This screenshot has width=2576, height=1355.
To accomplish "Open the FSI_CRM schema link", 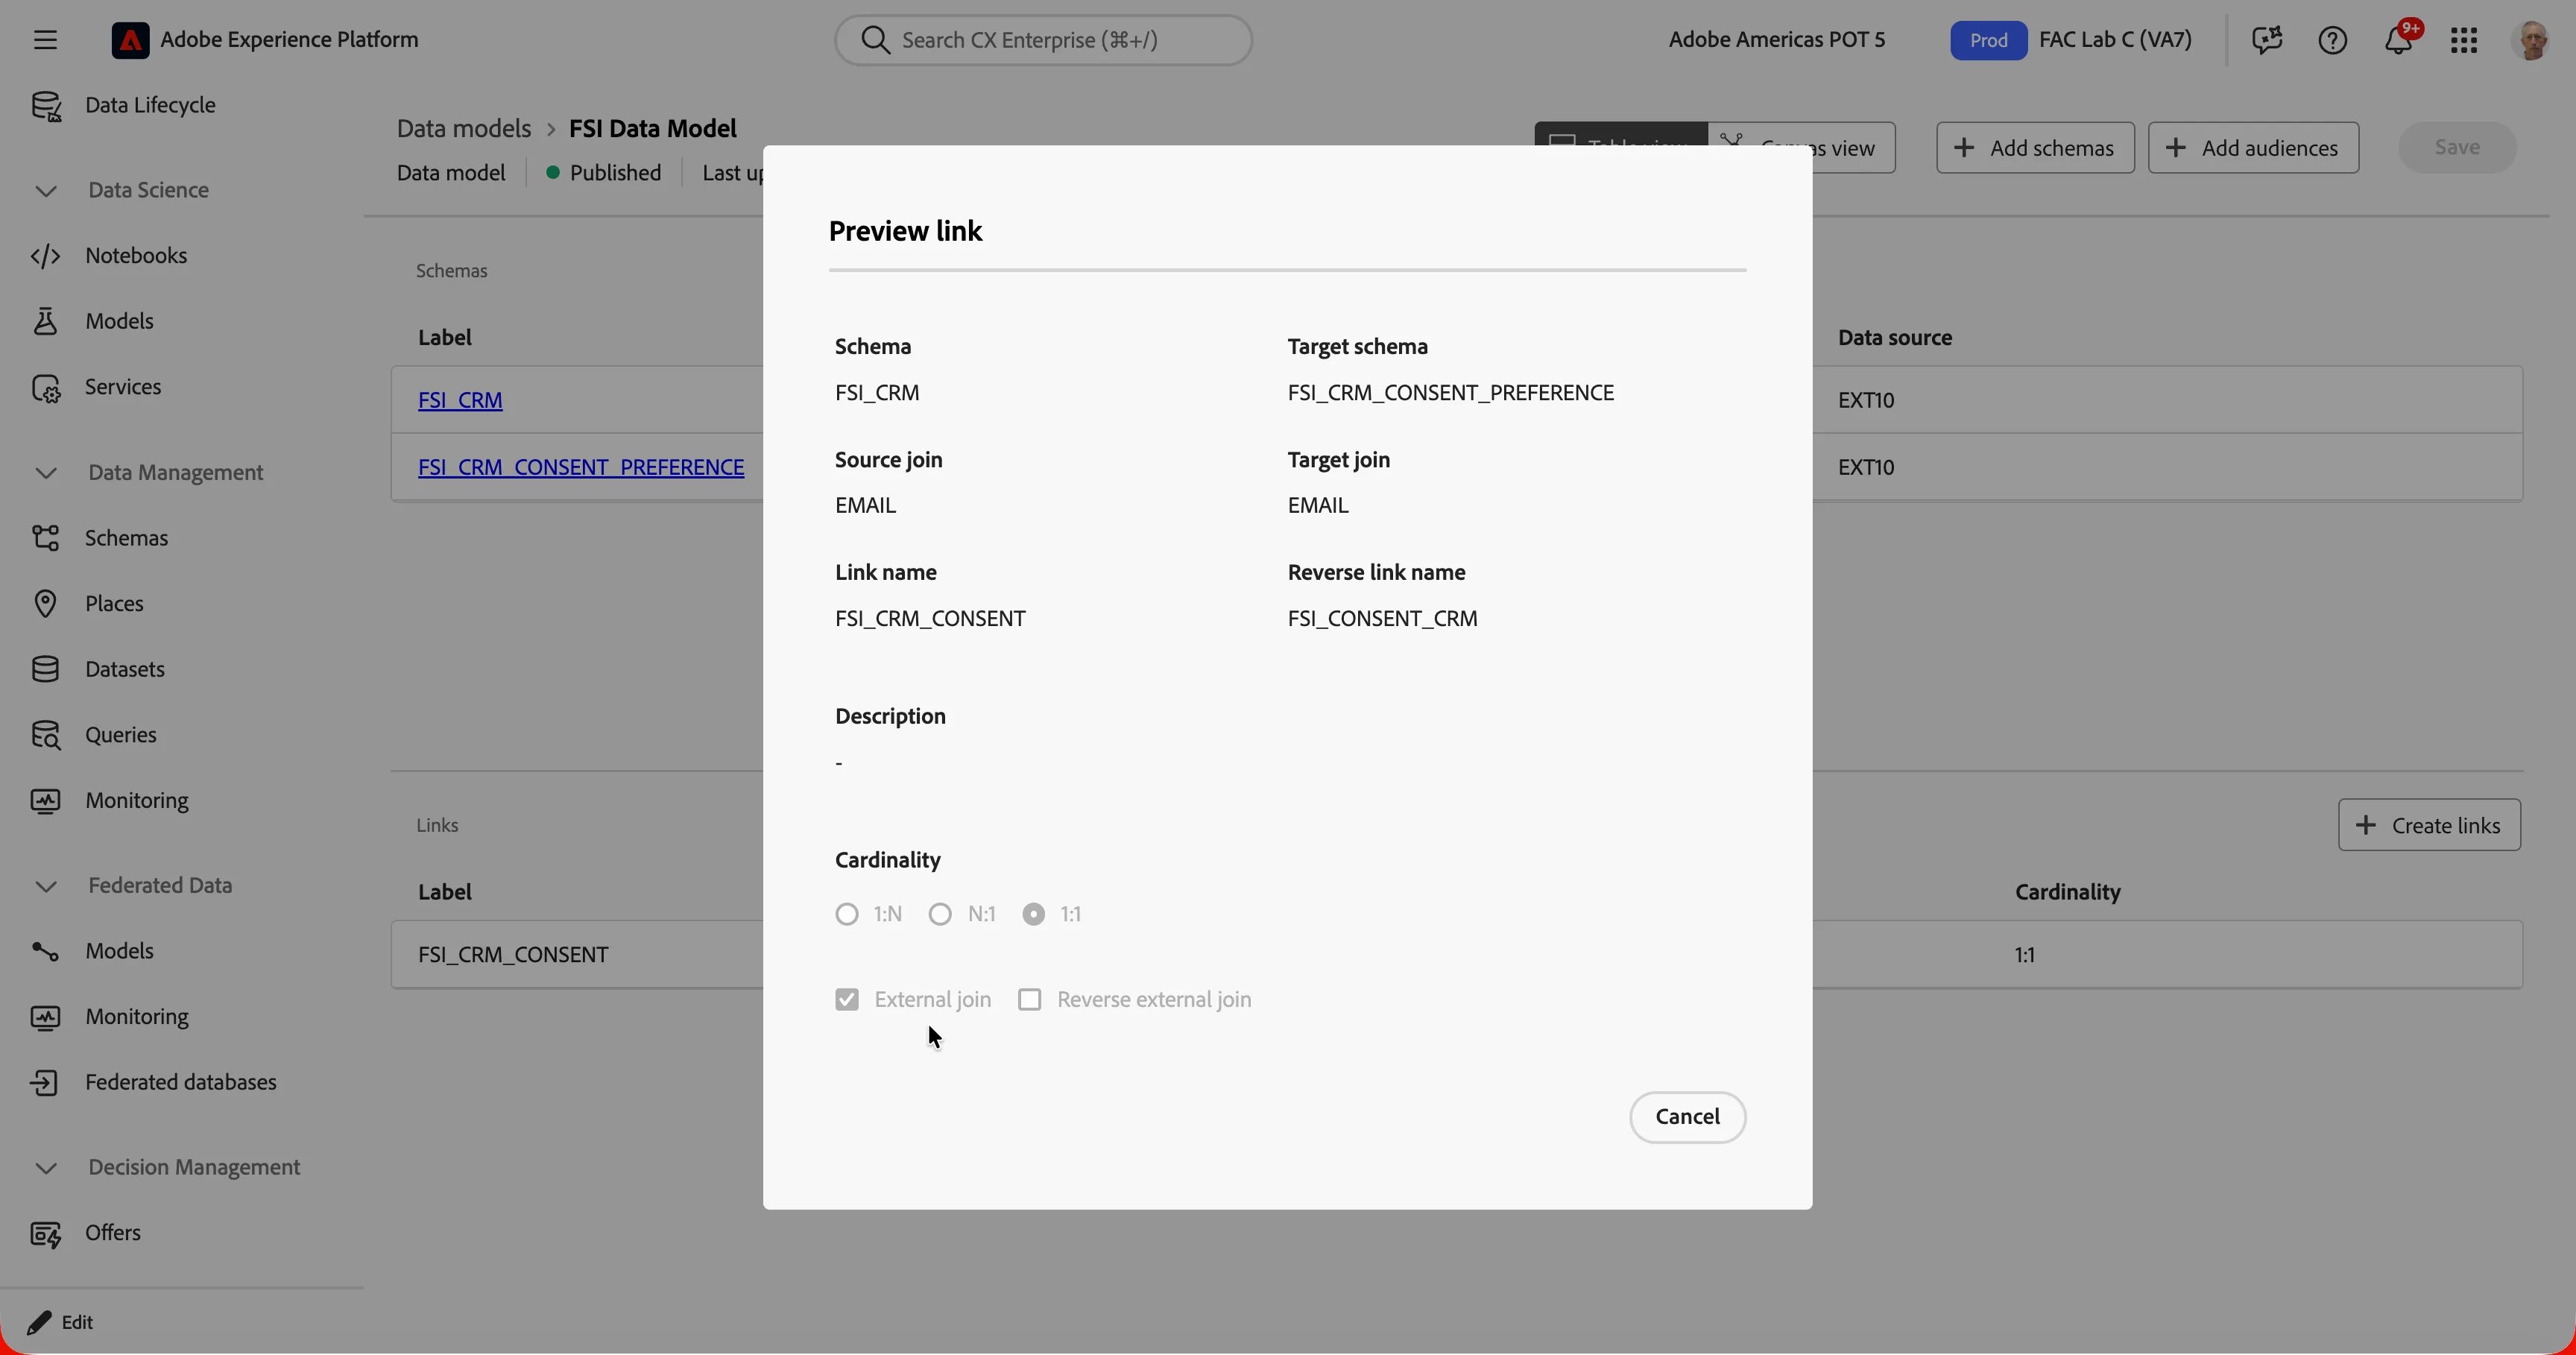I will [x=460, y=400].
